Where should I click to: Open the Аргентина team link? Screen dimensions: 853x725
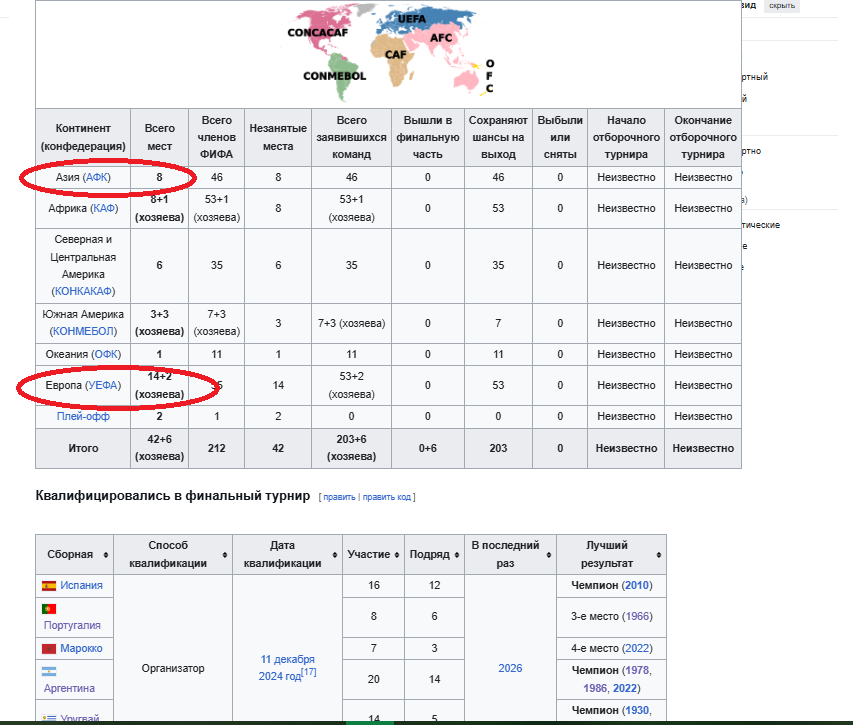(69, 689)
